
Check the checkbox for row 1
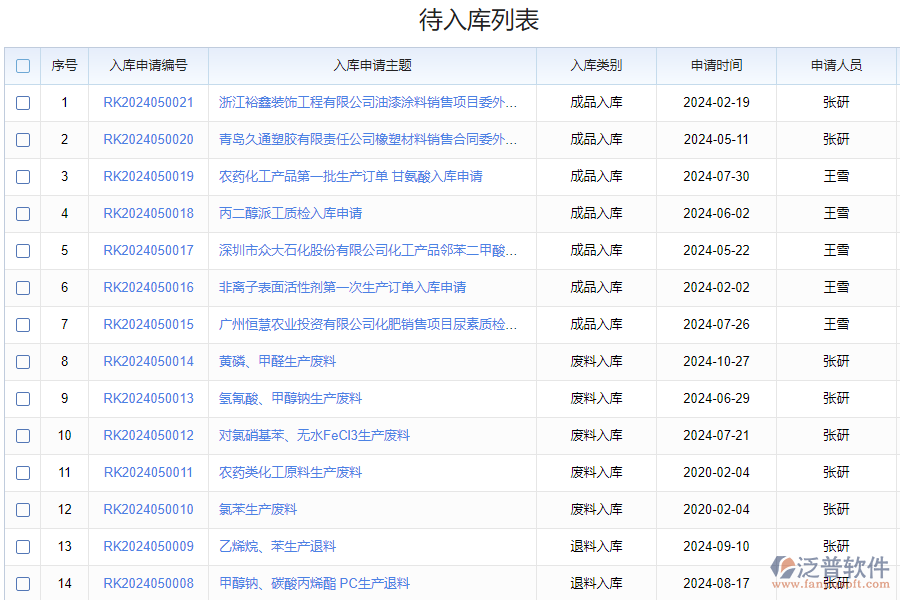(22, 102)
